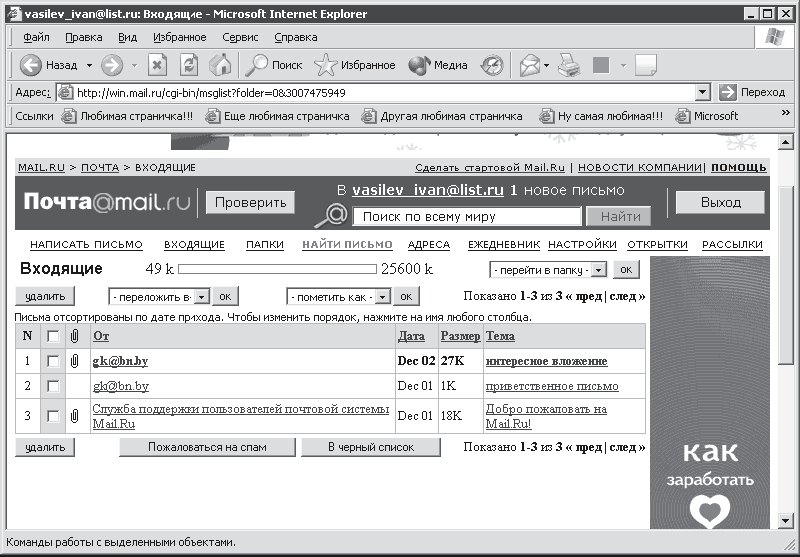The image size is (800, 557).
Task: Click the Refresh page icon
Action: [x=188, y=65]
